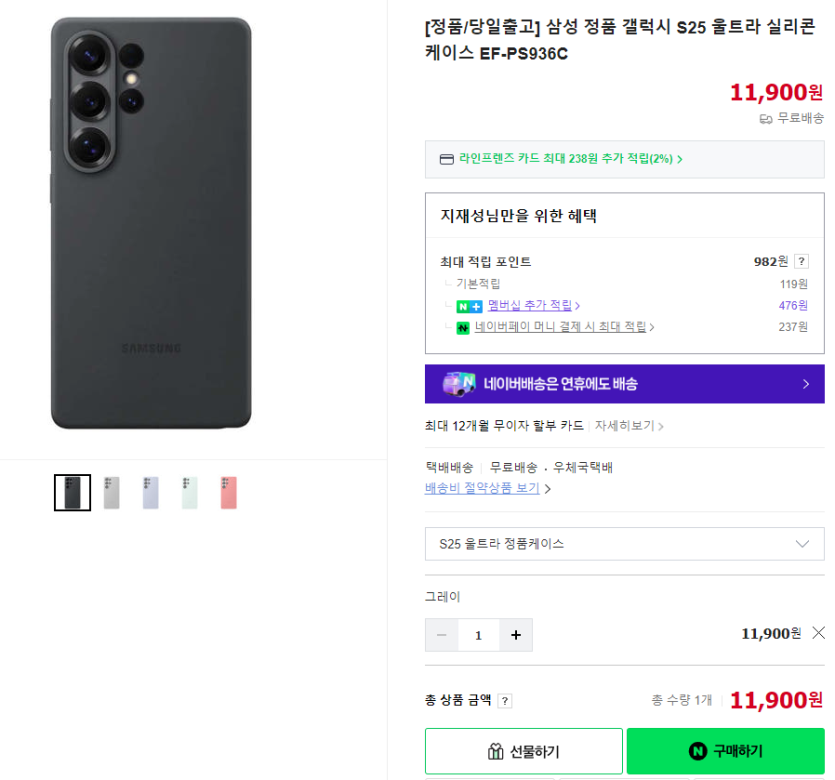Decrease quantity with the minus button

pyautogui.click(x=442, y=635)
